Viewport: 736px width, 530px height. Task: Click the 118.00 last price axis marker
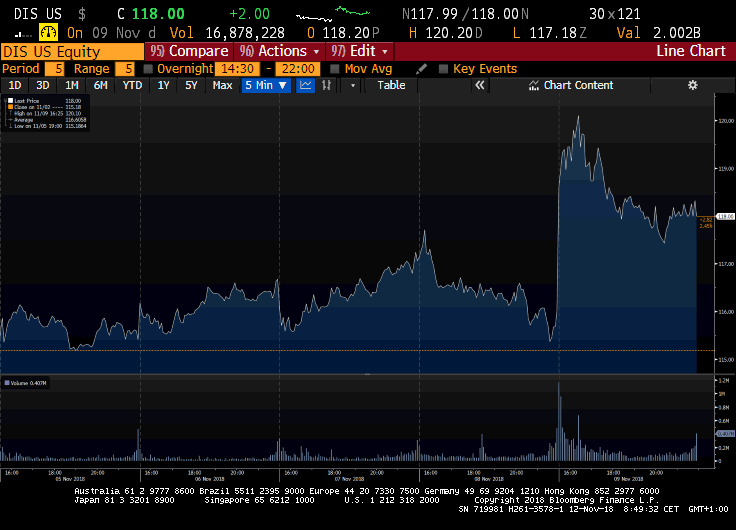(x=726, y=216)
